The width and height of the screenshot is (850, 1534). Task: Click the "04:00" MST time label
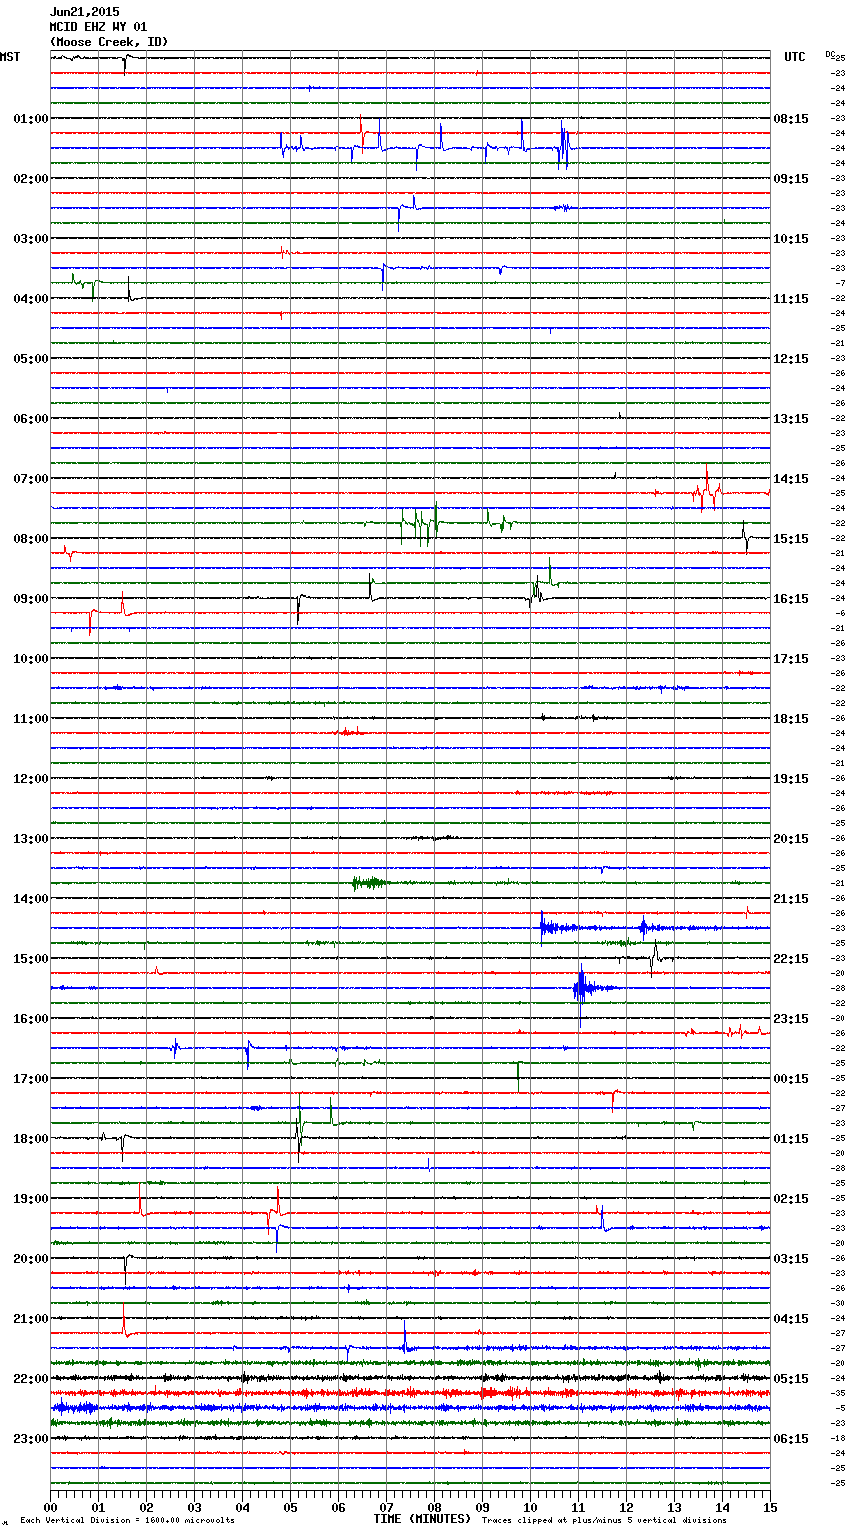[x=31, y=299]
